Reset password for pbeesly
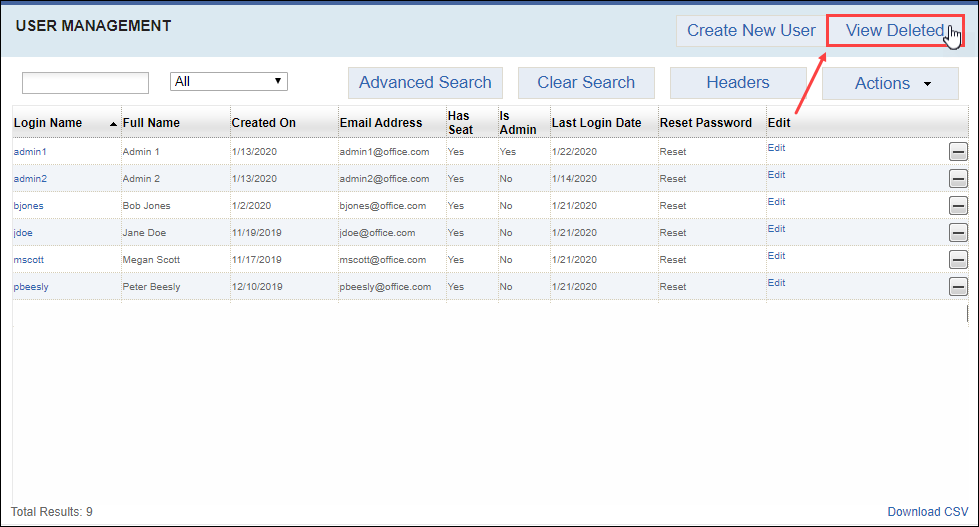Viewport: 979px width, 527px height. [672, 287]
